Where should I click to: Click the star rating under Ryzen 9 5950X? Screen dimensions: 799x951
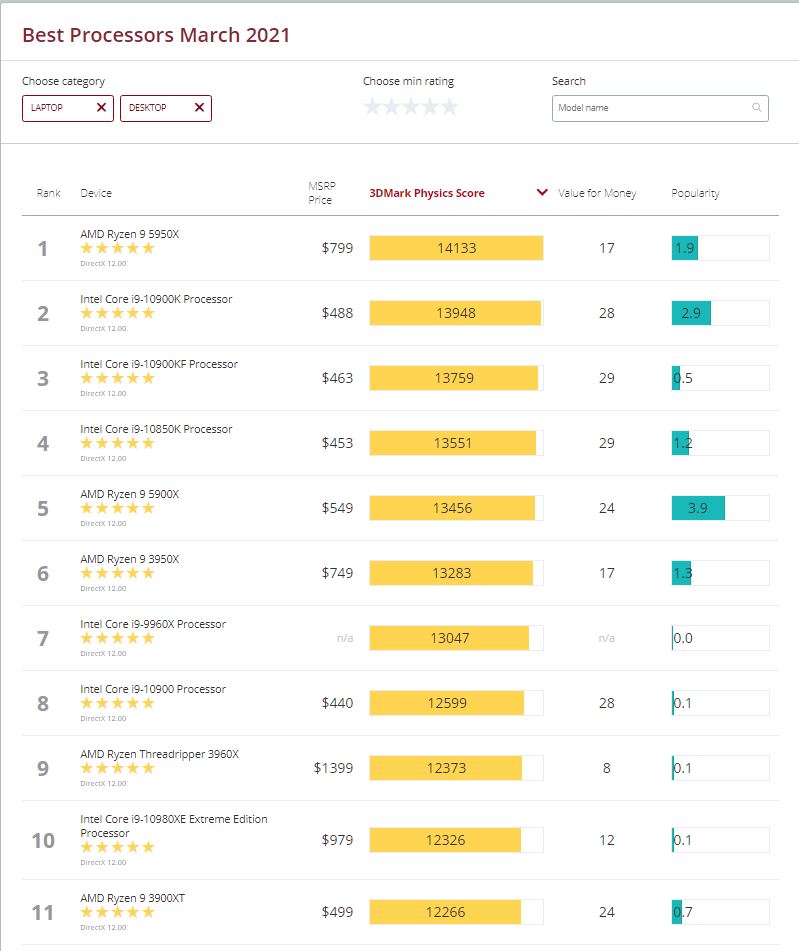point(118,248)
